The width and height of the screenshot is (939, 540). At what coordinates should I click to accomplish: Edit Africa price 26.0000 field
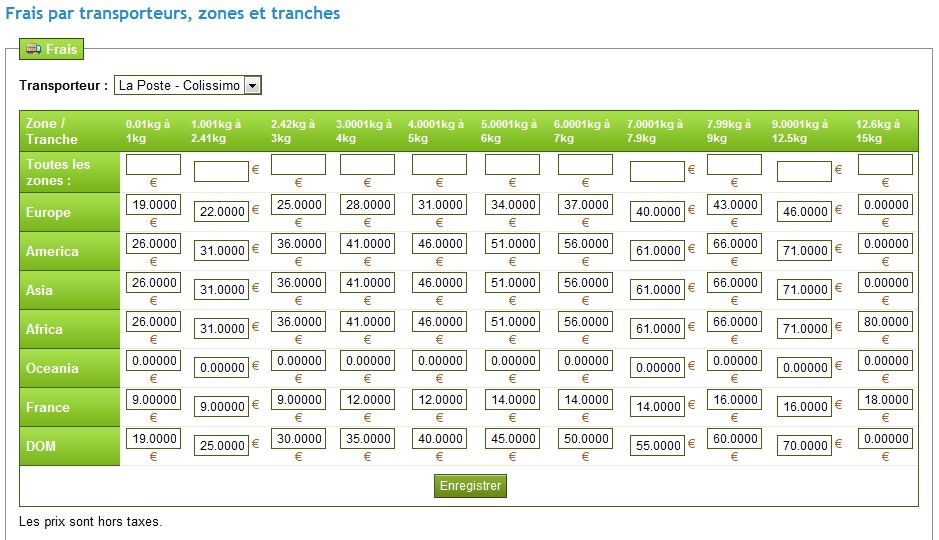(153, 321)
